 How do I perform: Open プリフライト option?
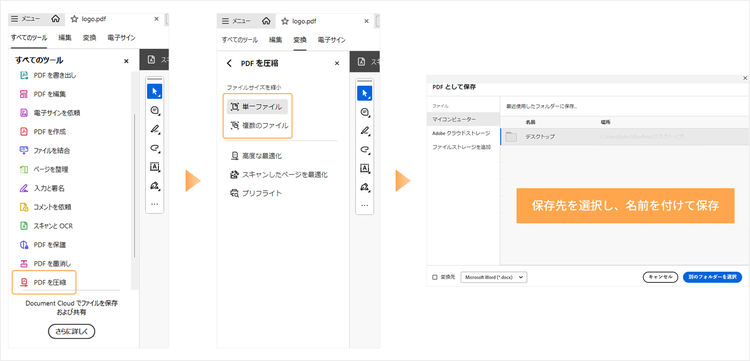(x=255, y=194)
